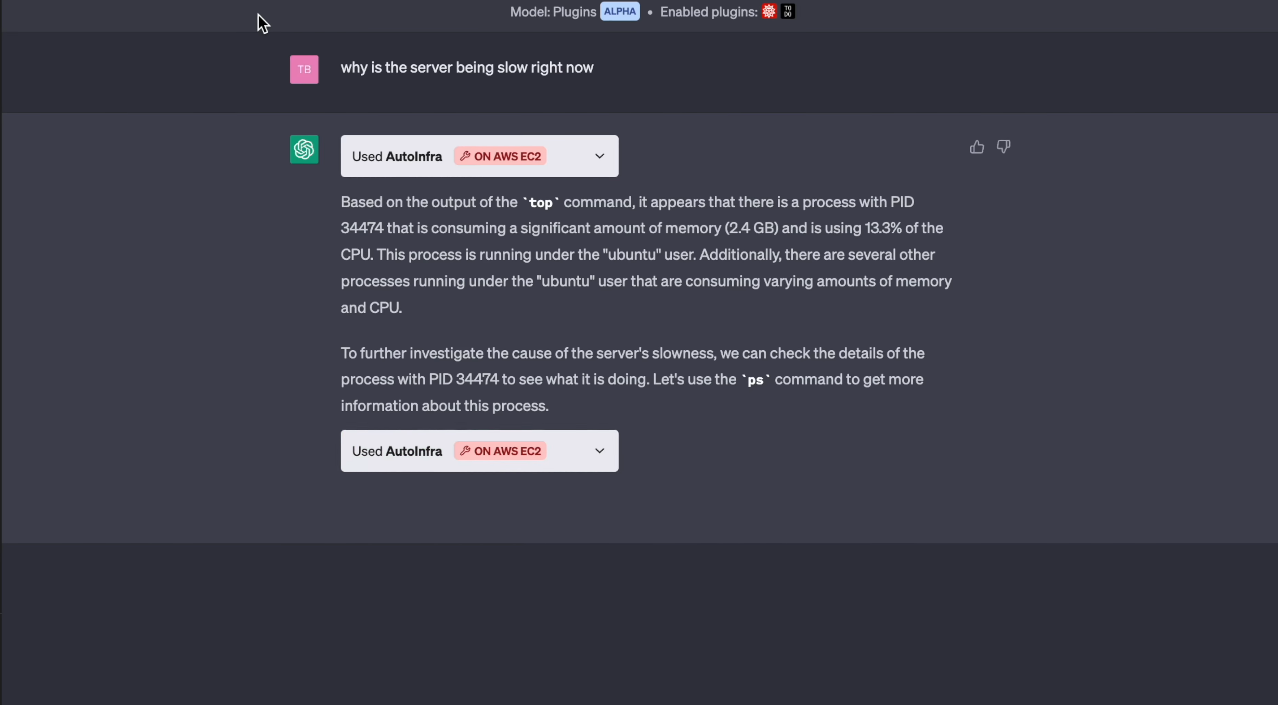Screen dimensions: 1278x705
Task: Click the red gear plugin icon
Action: click(x=769, y=12)
